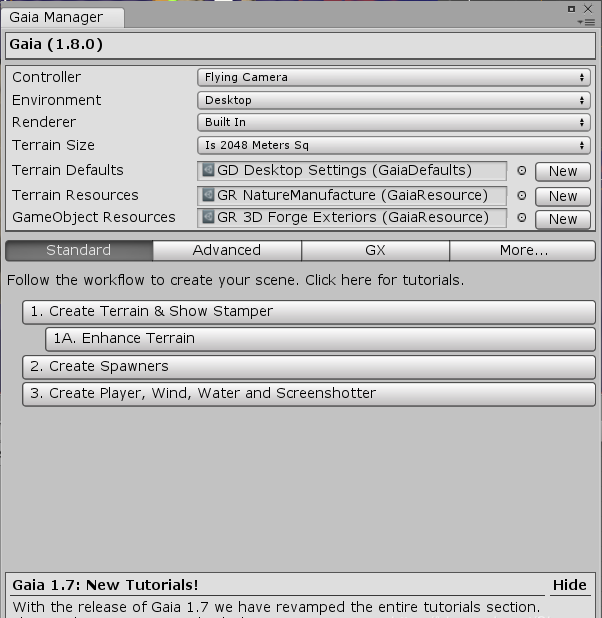
Task: Click the Renderer label
Action: click(44, 122)
